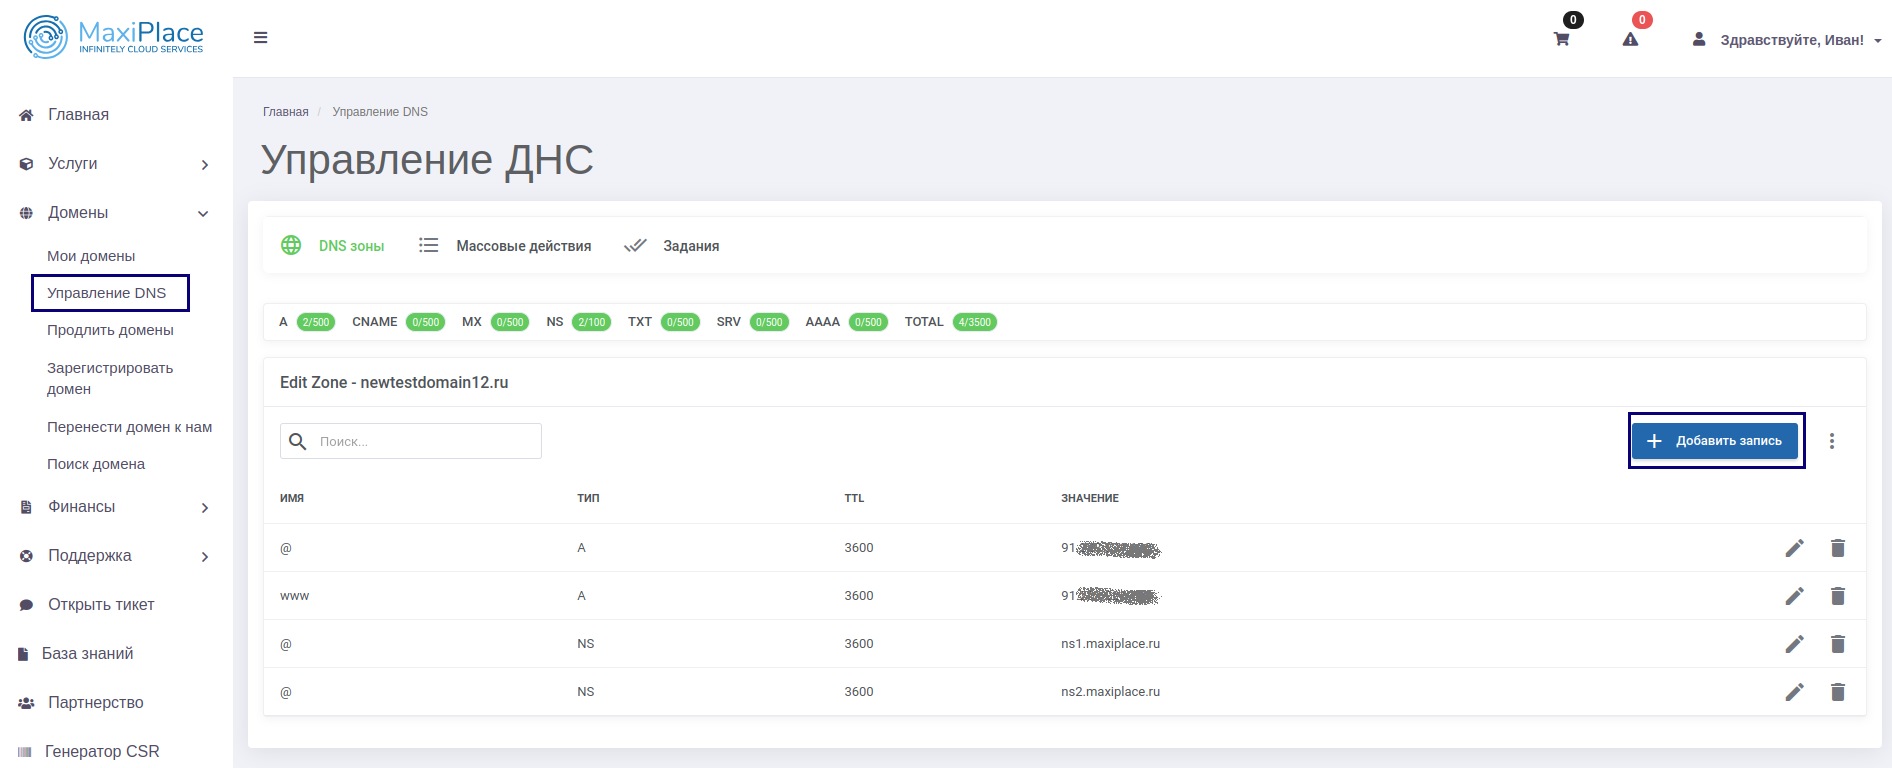Screen dimensions: 1892x768
Task: Select Управление DNS in sidebar
Action: tap(107, 293)
